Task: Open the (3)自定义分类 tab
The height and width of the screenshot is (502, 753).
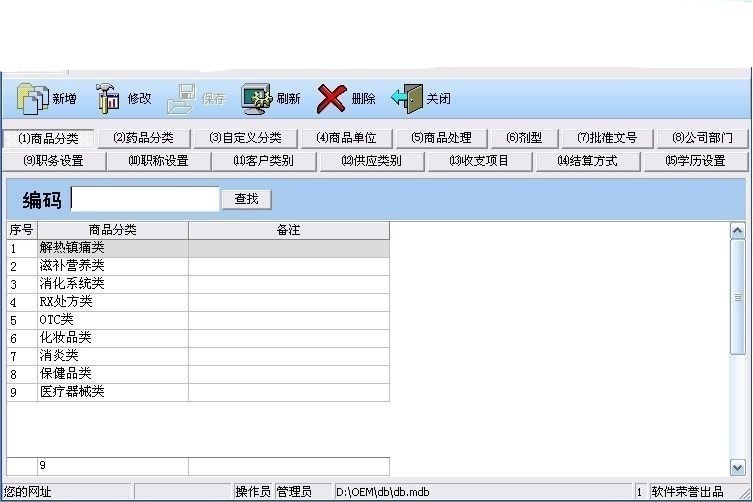Action: [245, 138]
